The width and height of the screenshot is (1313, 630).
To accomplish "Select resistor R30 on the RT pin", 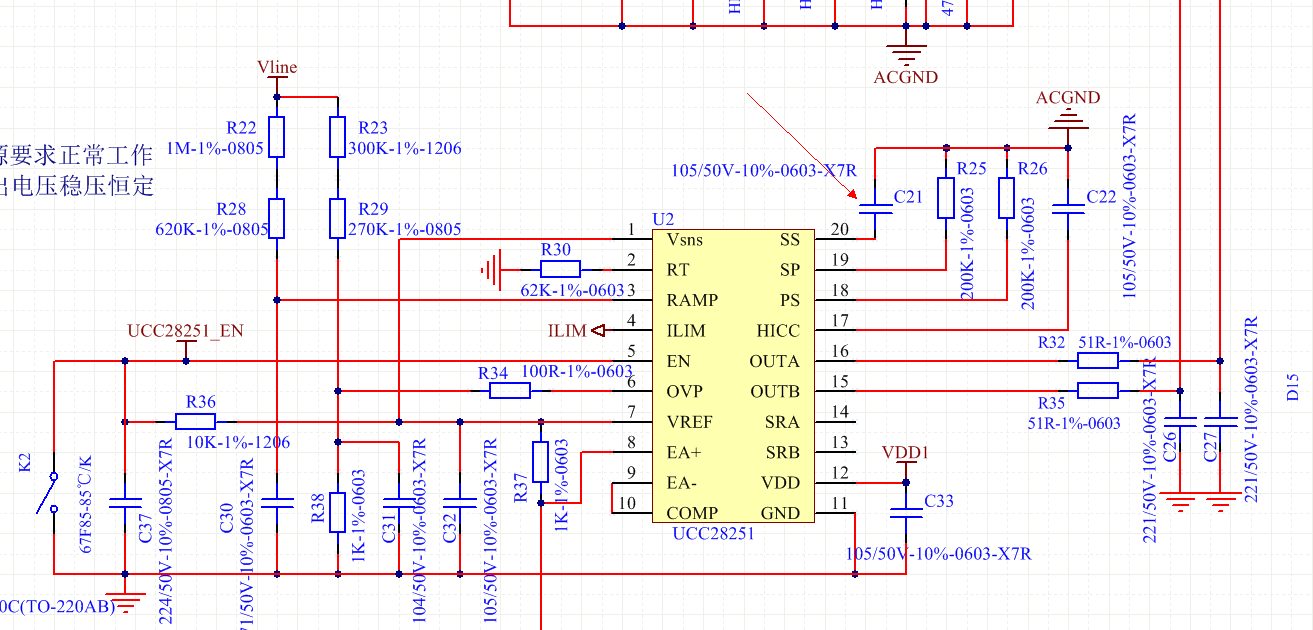I will [x=560, y=269].
